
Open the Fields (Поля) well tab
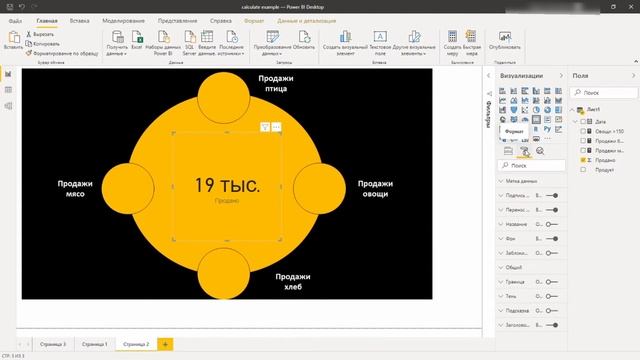[x=508, y=151]
